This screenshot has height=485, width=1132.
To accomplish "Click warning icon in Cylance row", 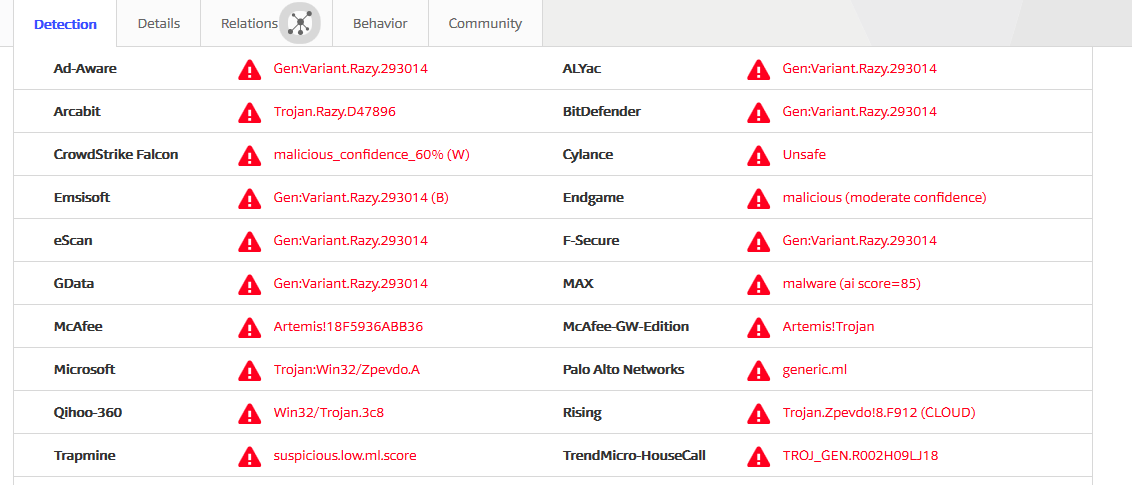I will click(x=758, y=155).
